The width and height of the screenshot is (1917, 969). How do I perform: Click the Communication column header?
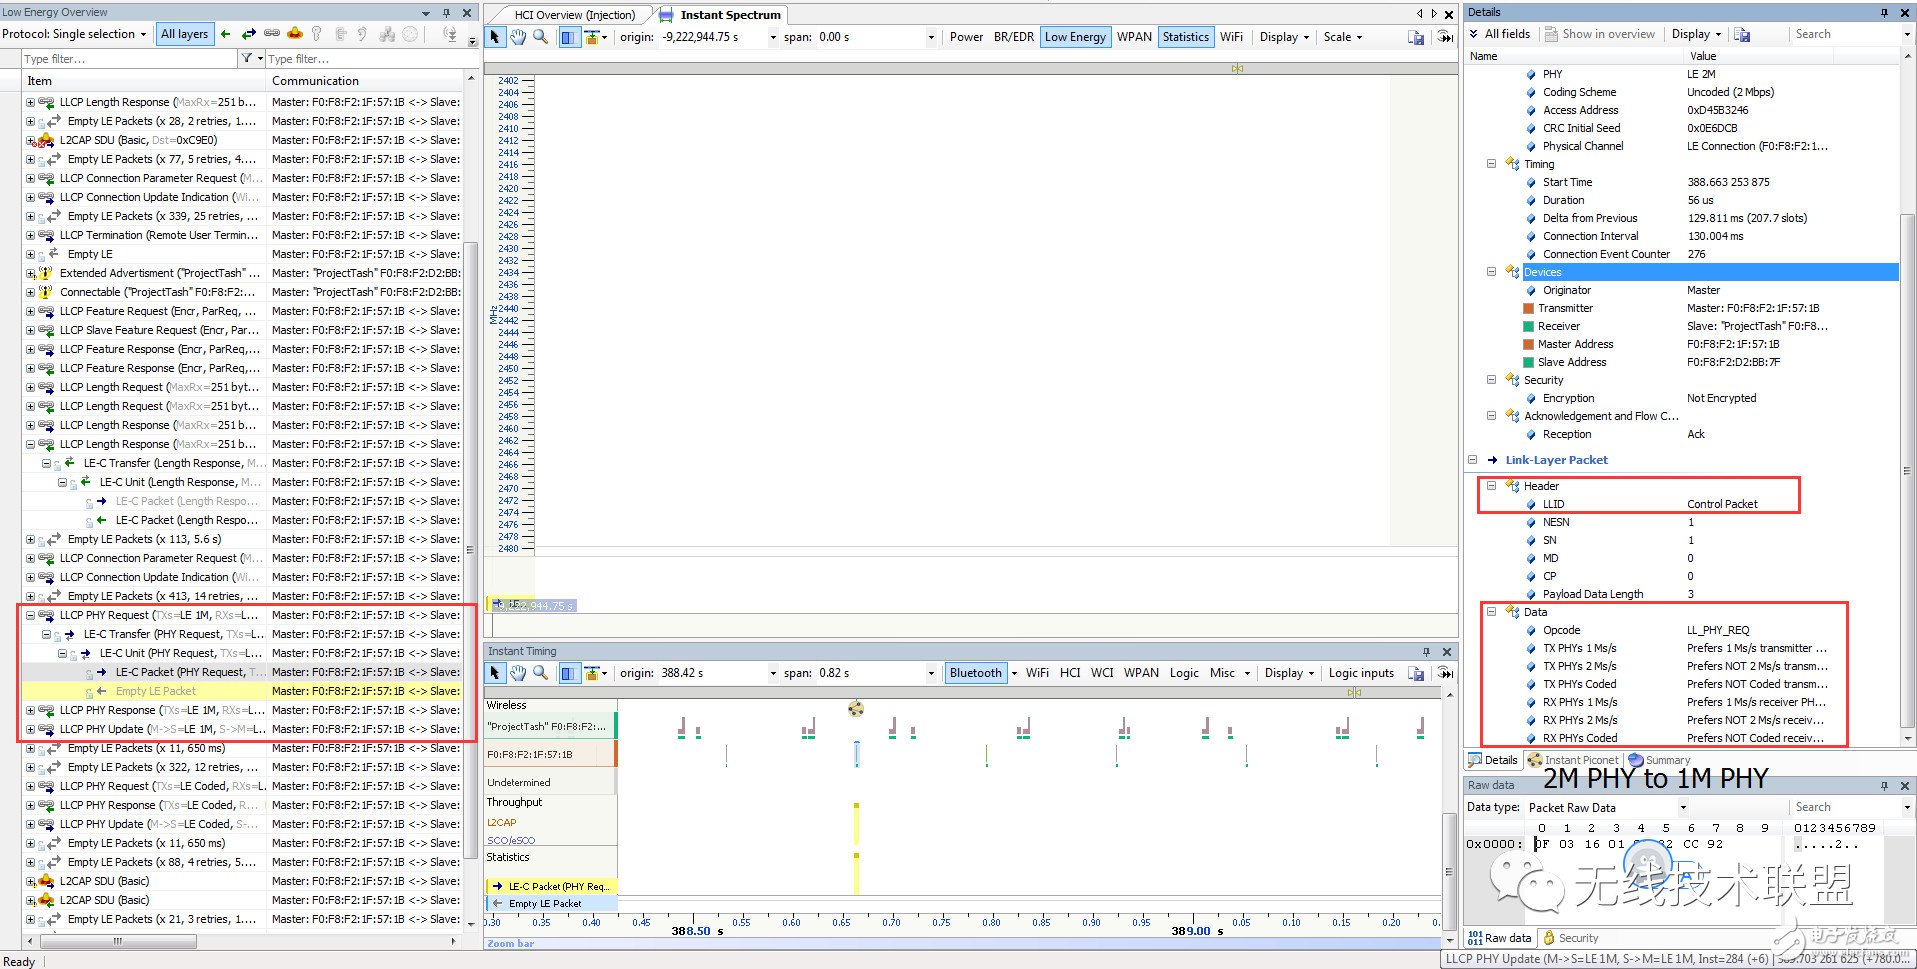364,81
